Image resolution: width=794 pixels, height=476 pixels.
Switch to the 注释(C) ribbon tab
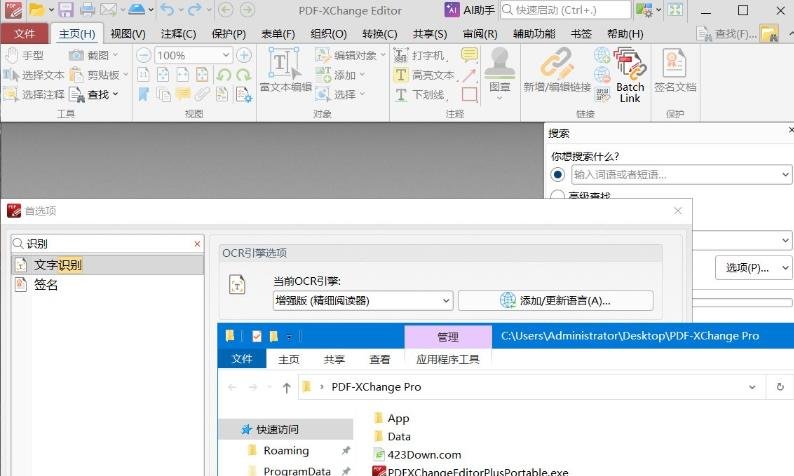point(178,33)
